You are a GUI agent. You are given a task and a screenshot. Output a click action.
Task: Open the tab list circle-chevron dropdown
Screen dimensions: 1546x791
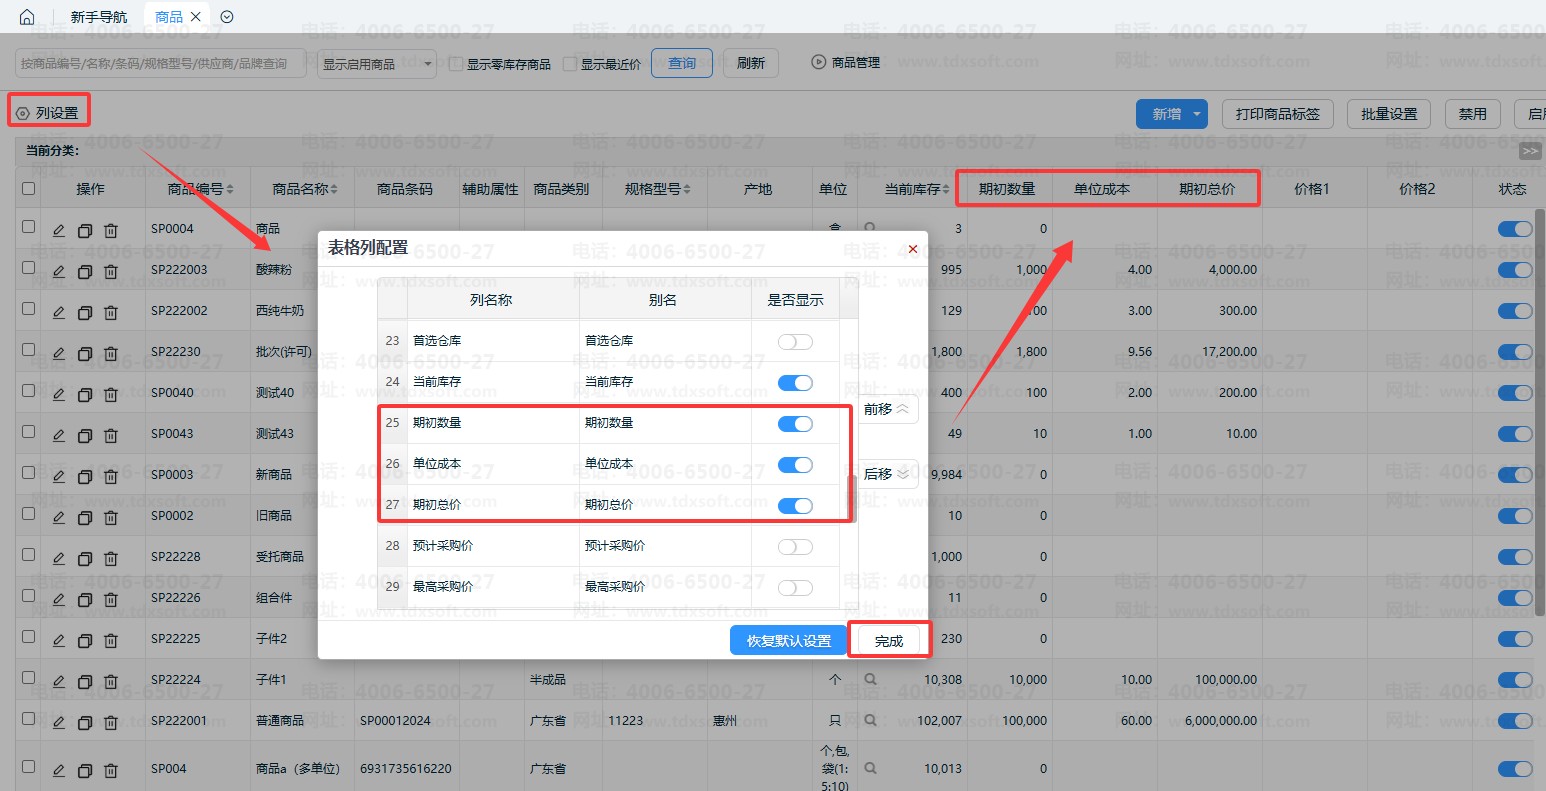coord(227,17)
